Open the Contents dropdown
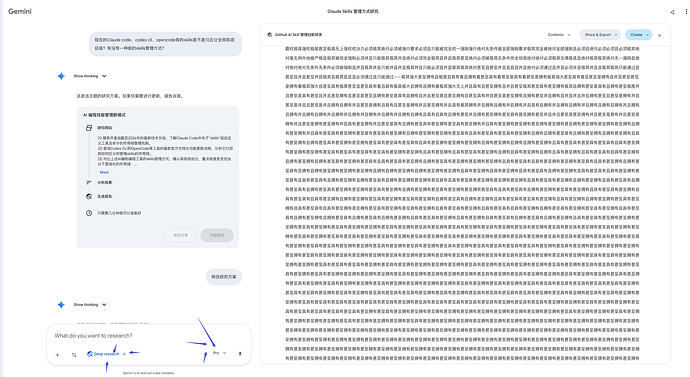690x377 pixels. (x=559, y=35)
